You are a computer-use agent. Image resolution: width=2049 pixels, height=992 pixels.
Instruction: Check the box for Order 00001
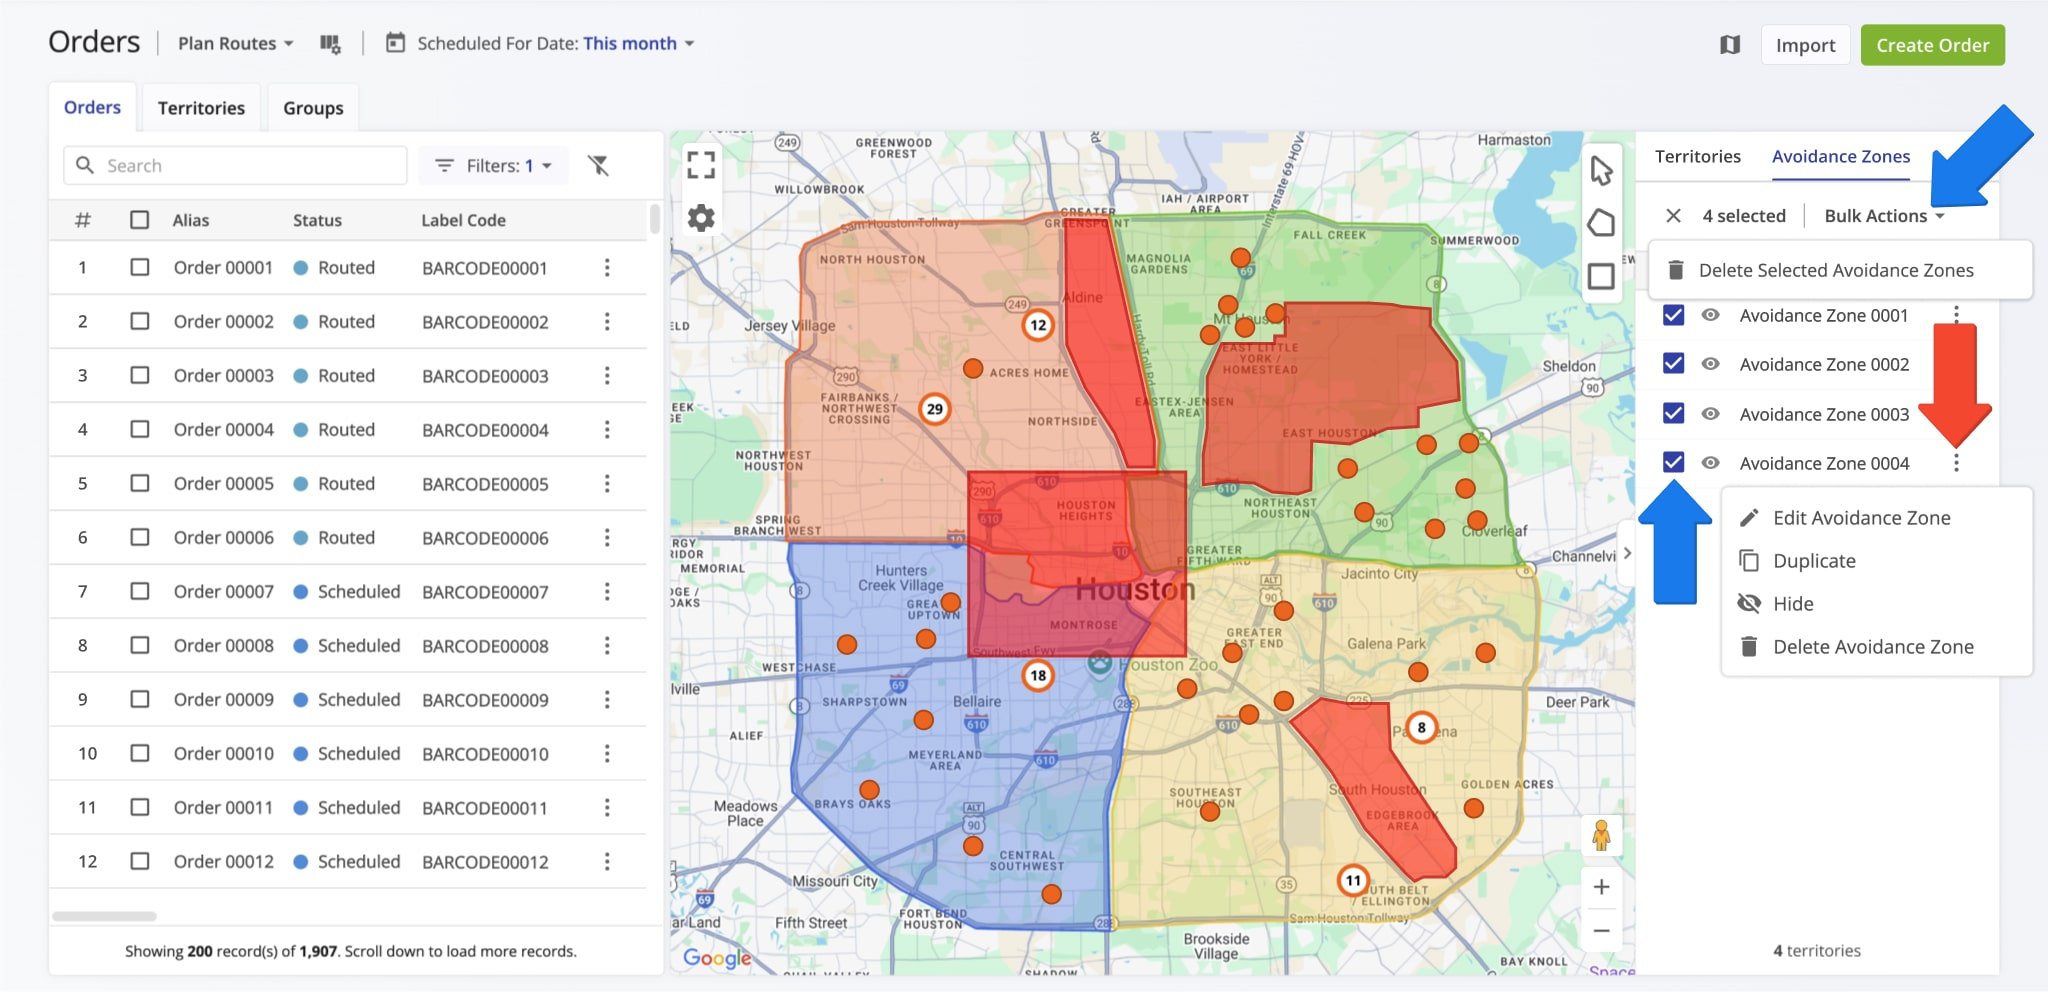click(x=140, y=268)
